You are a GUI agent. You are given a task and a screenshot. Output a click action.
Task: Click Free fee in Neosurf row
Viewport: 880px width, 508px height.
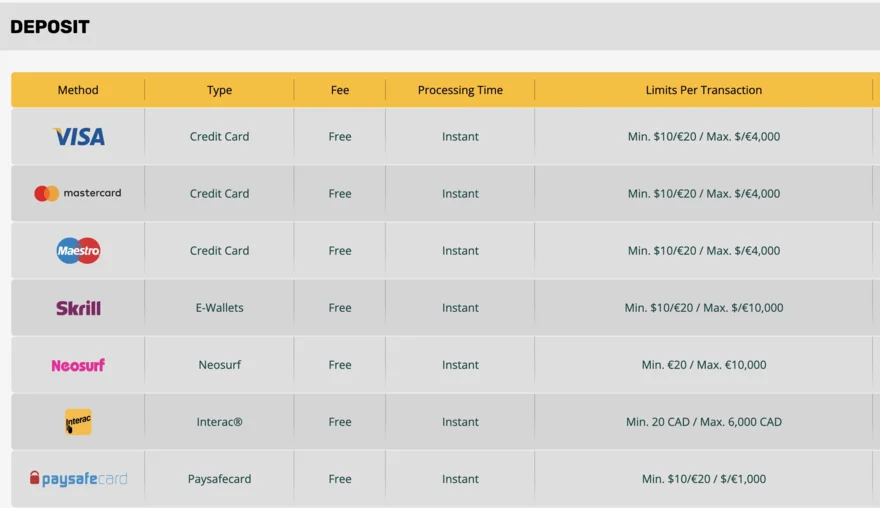pyautogui.click(x=340, y=365)
